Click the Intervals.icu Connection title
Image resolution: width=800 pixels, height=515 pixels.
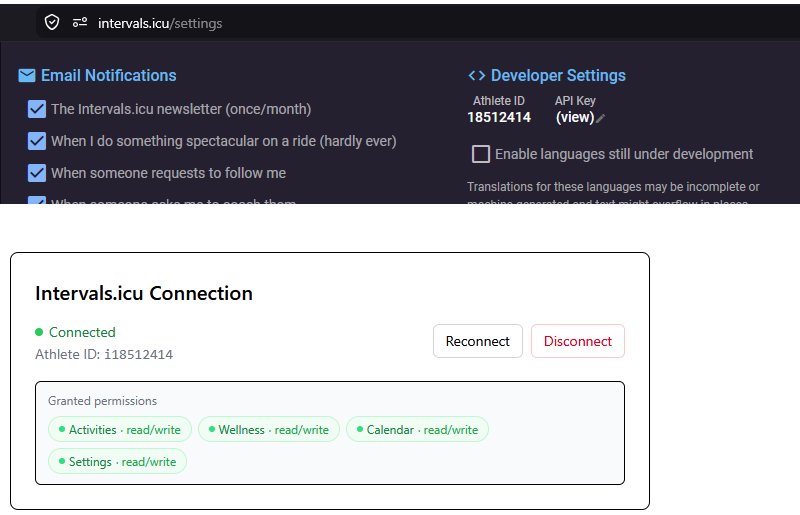[x=144, y=293]
